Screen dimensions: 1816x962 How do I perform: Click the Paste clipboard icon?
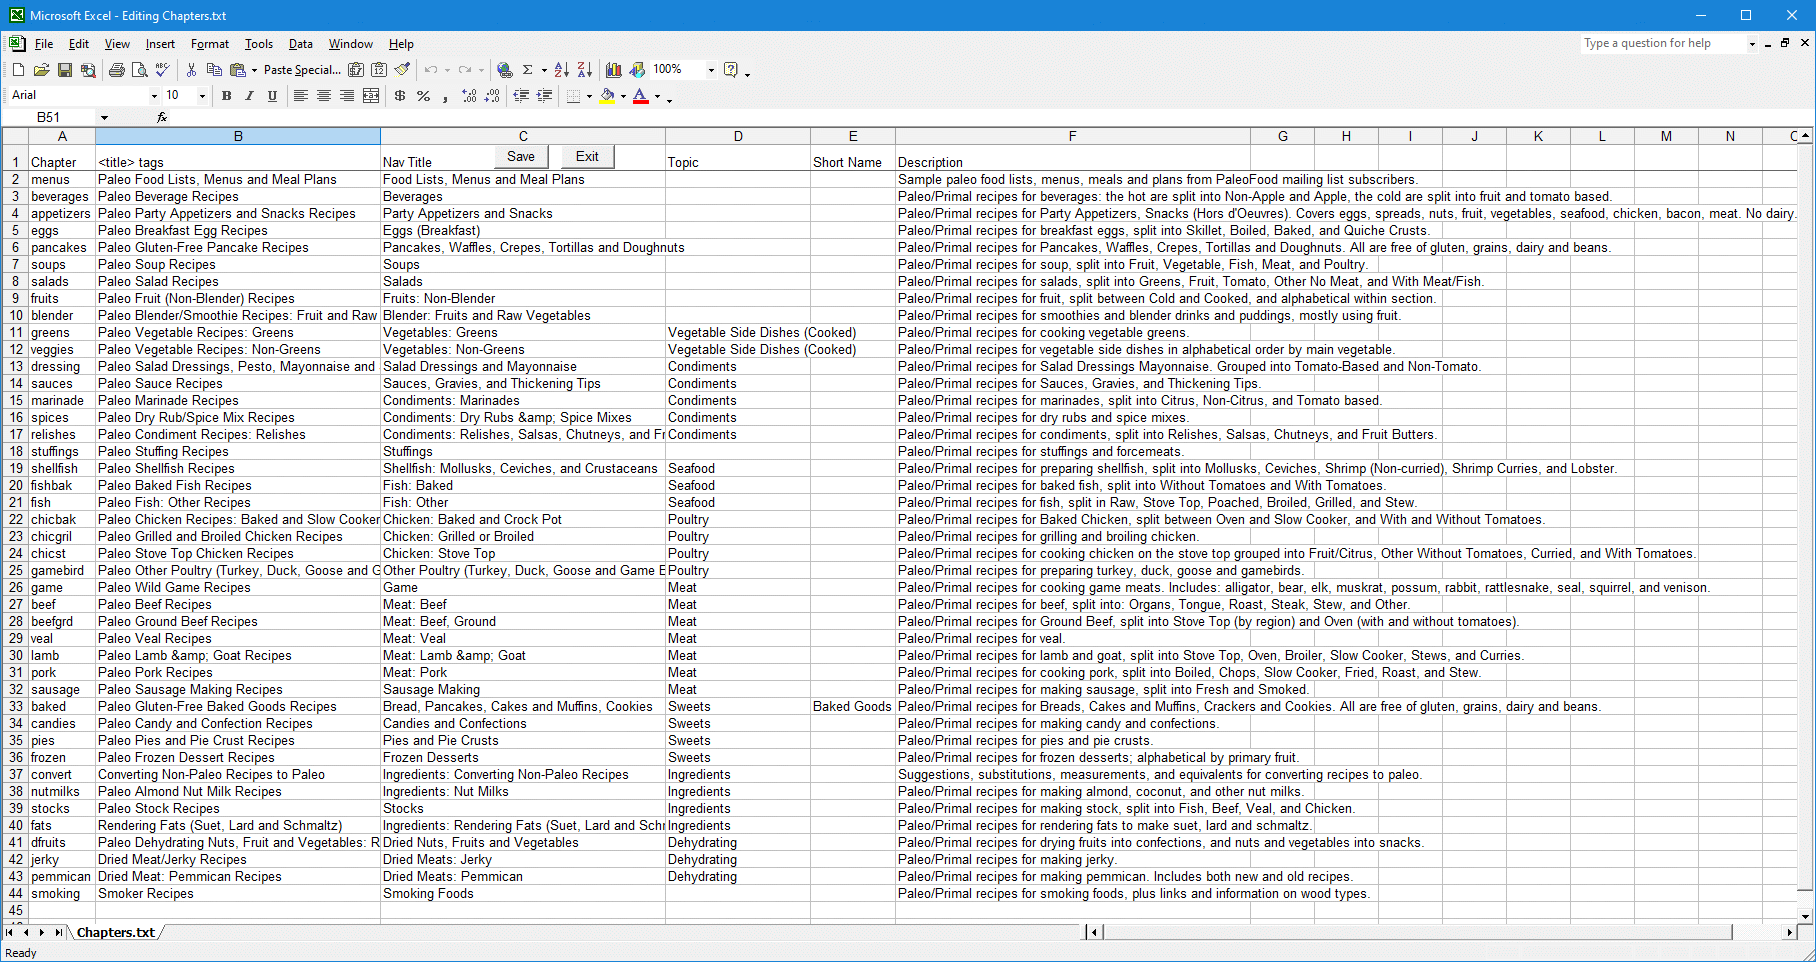coord(238,70)
